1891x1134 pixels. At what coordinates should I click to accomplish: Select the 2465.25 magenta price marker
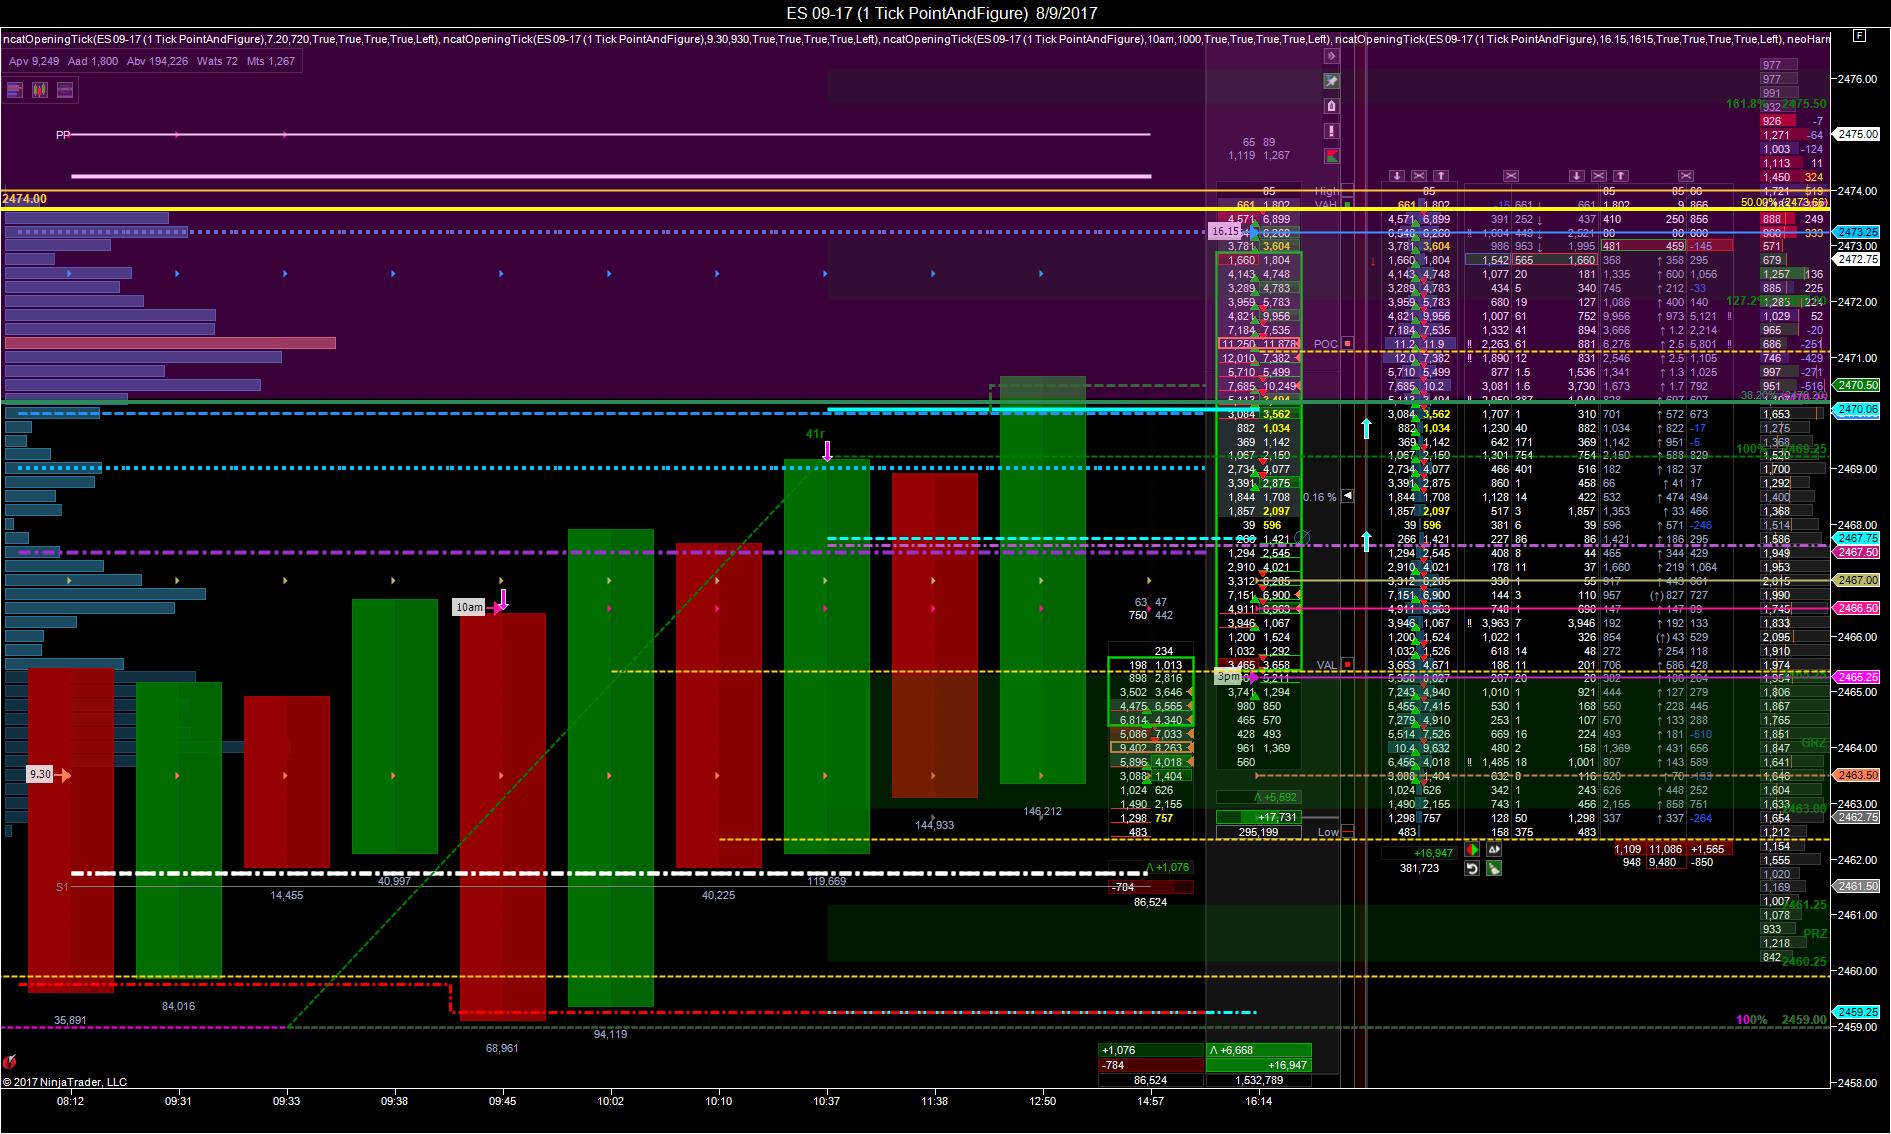point(1858,677)
